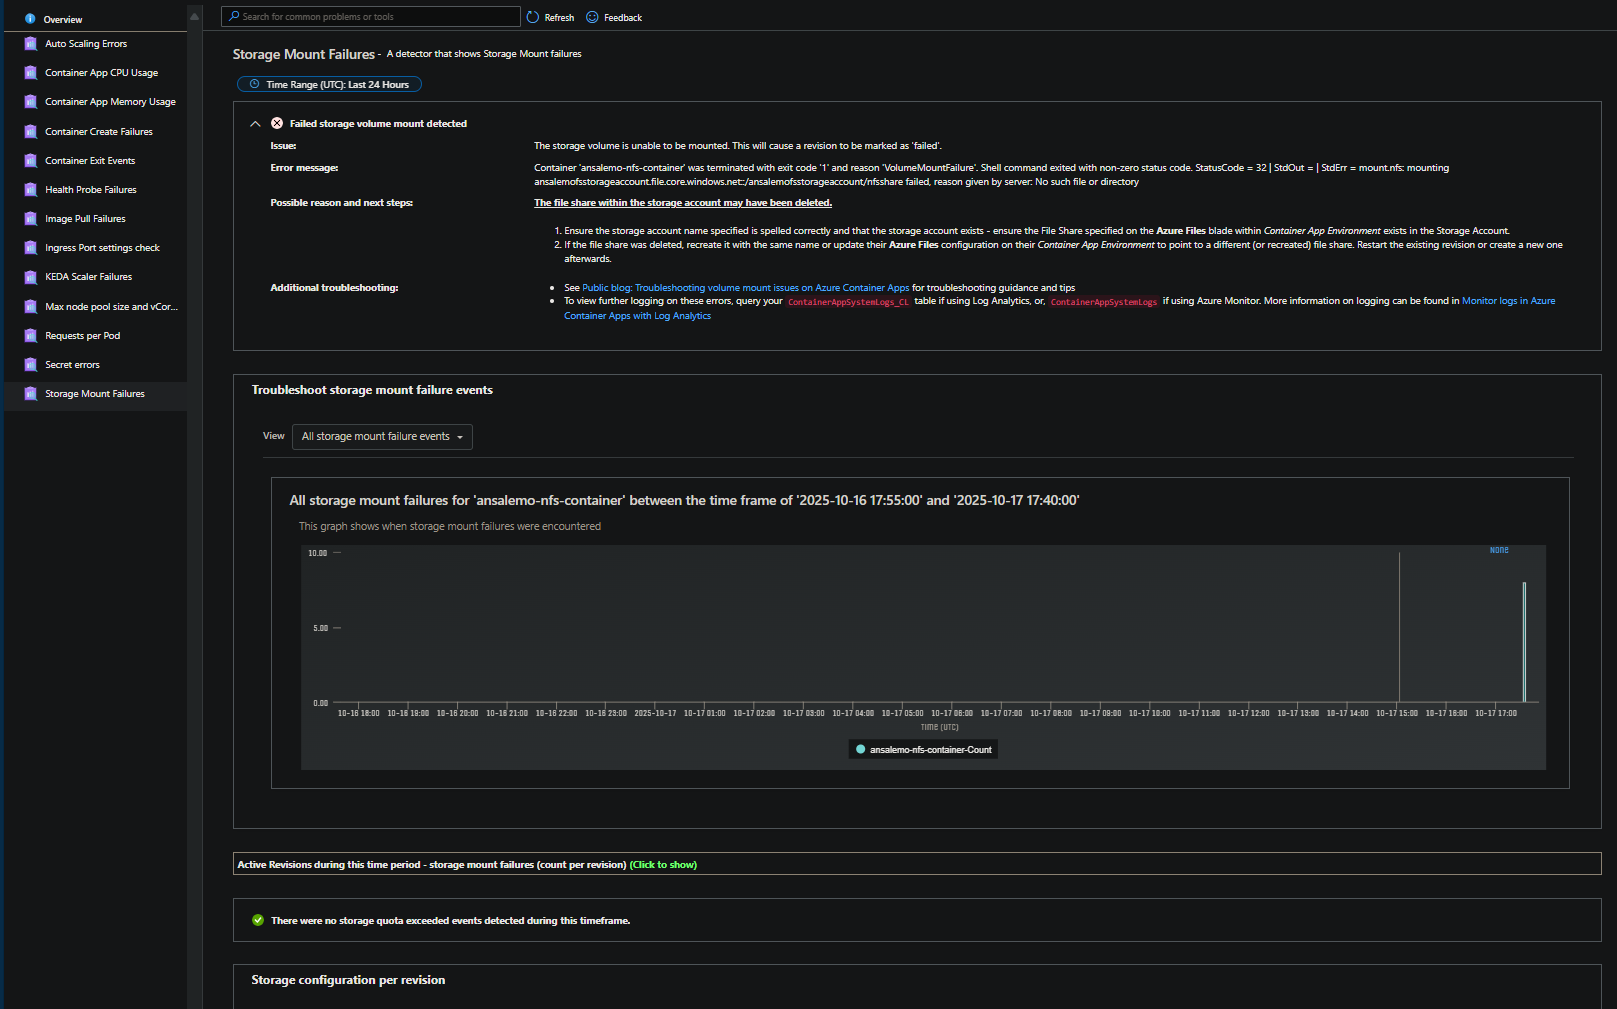Expand Active Revisions via Click to show

(663, 865)
